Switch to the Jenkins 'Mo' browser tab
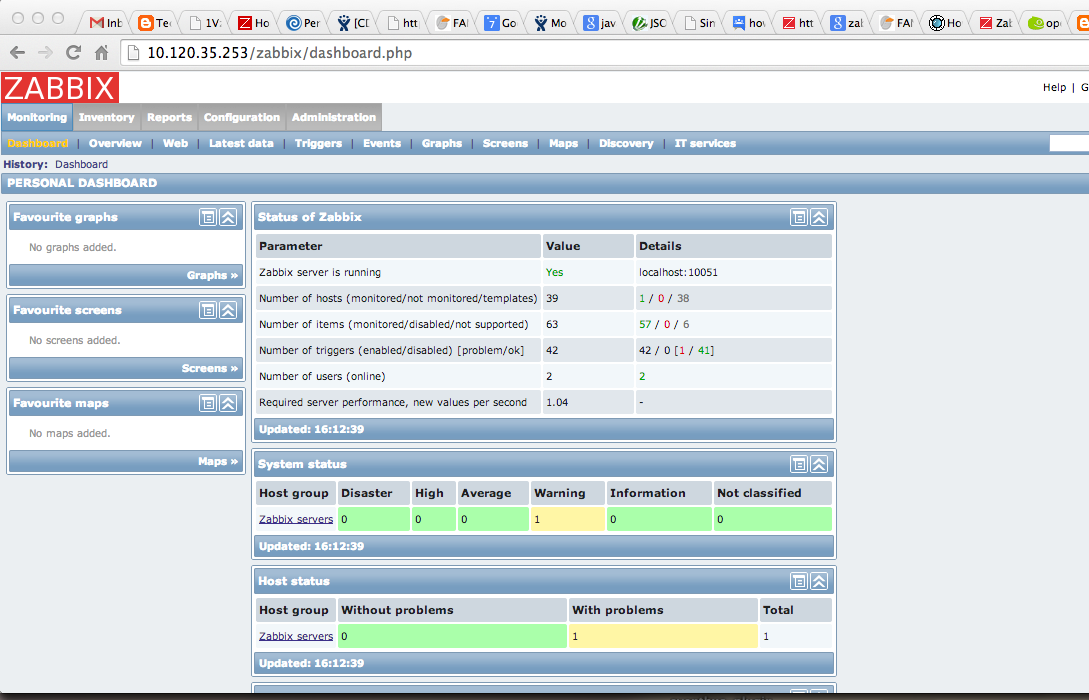 pos(551,23)
